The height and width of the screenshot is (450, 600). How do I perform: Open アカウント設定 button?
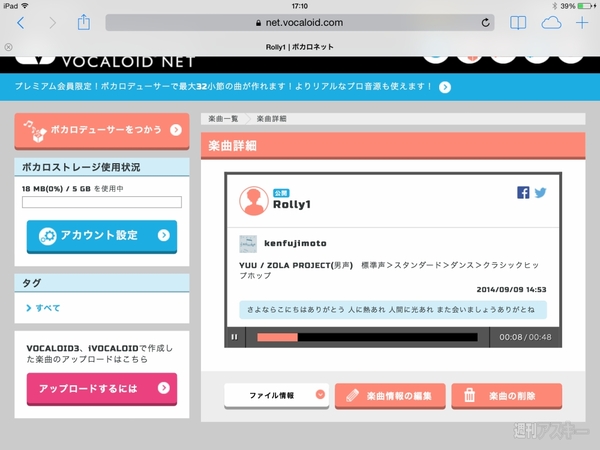102,236
